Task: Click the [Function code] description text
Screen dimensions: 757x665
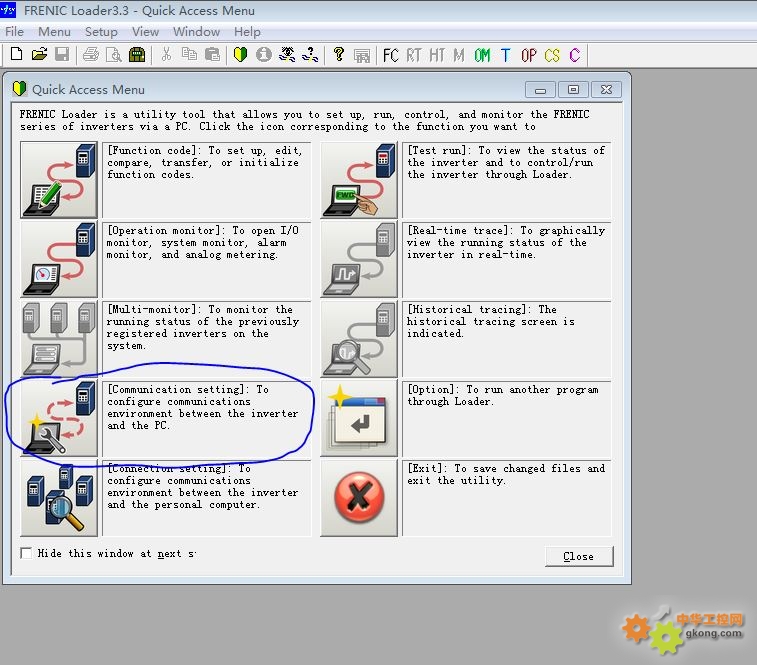Action: pyautogui.click(x=205, y=163)
